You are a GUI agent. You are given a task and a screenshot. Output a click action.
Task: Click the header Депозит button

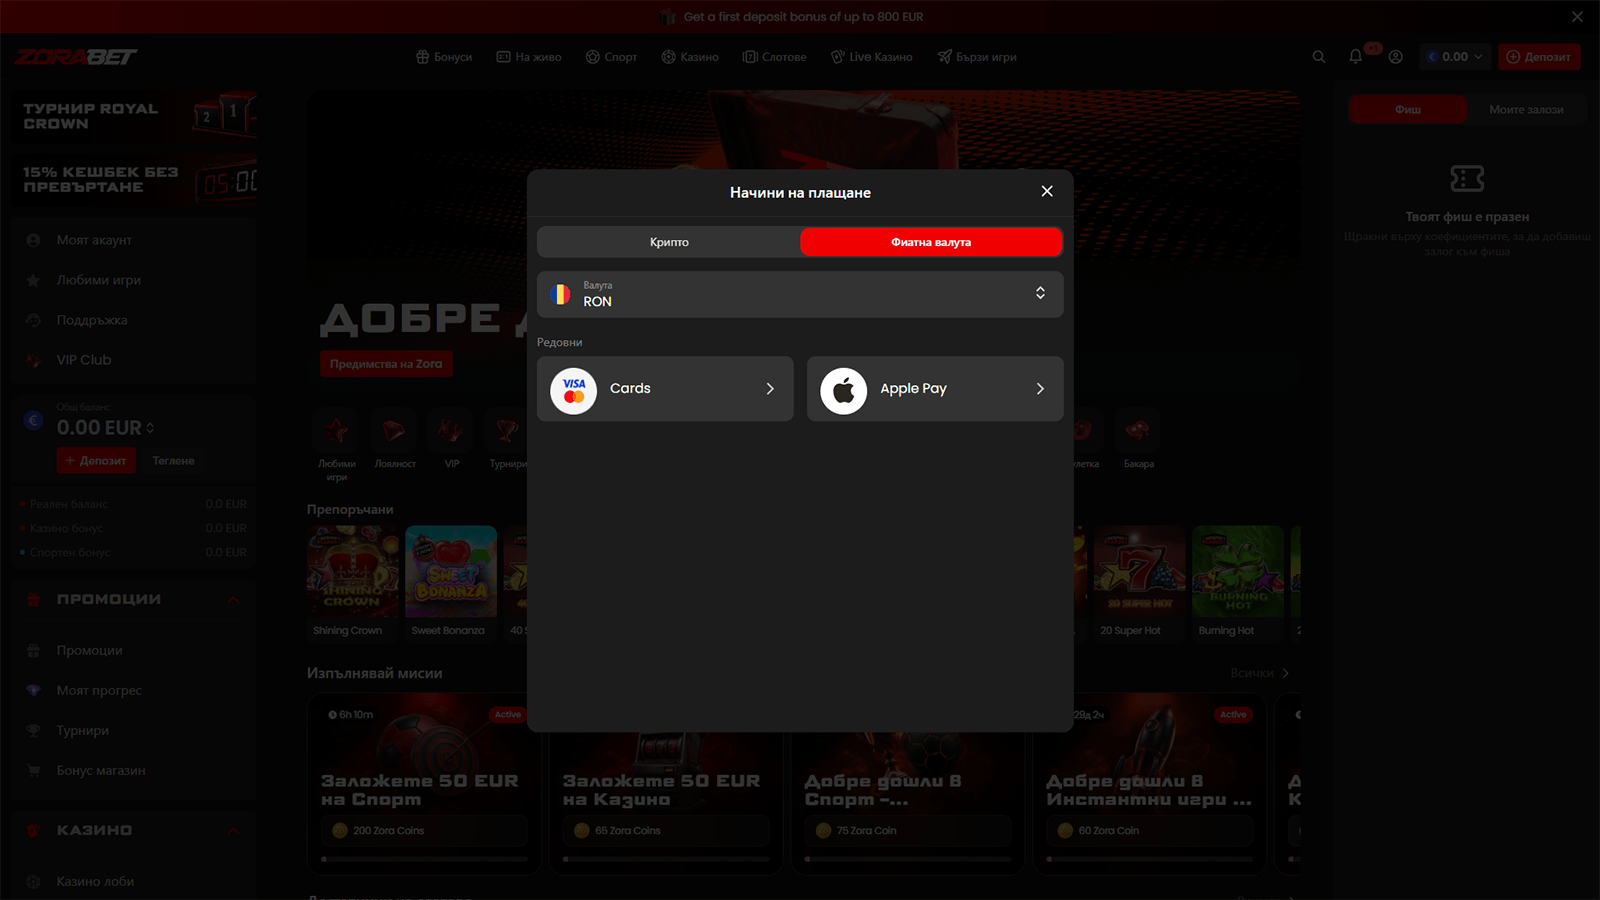[1539, 57]
